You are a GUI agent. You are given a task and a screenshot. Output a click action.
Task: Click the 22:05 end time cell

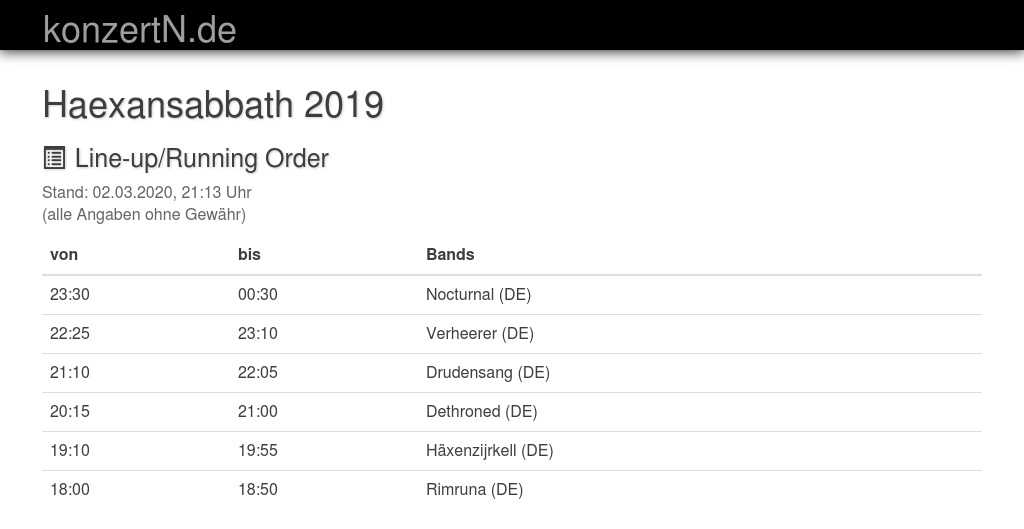click(258, 372)
